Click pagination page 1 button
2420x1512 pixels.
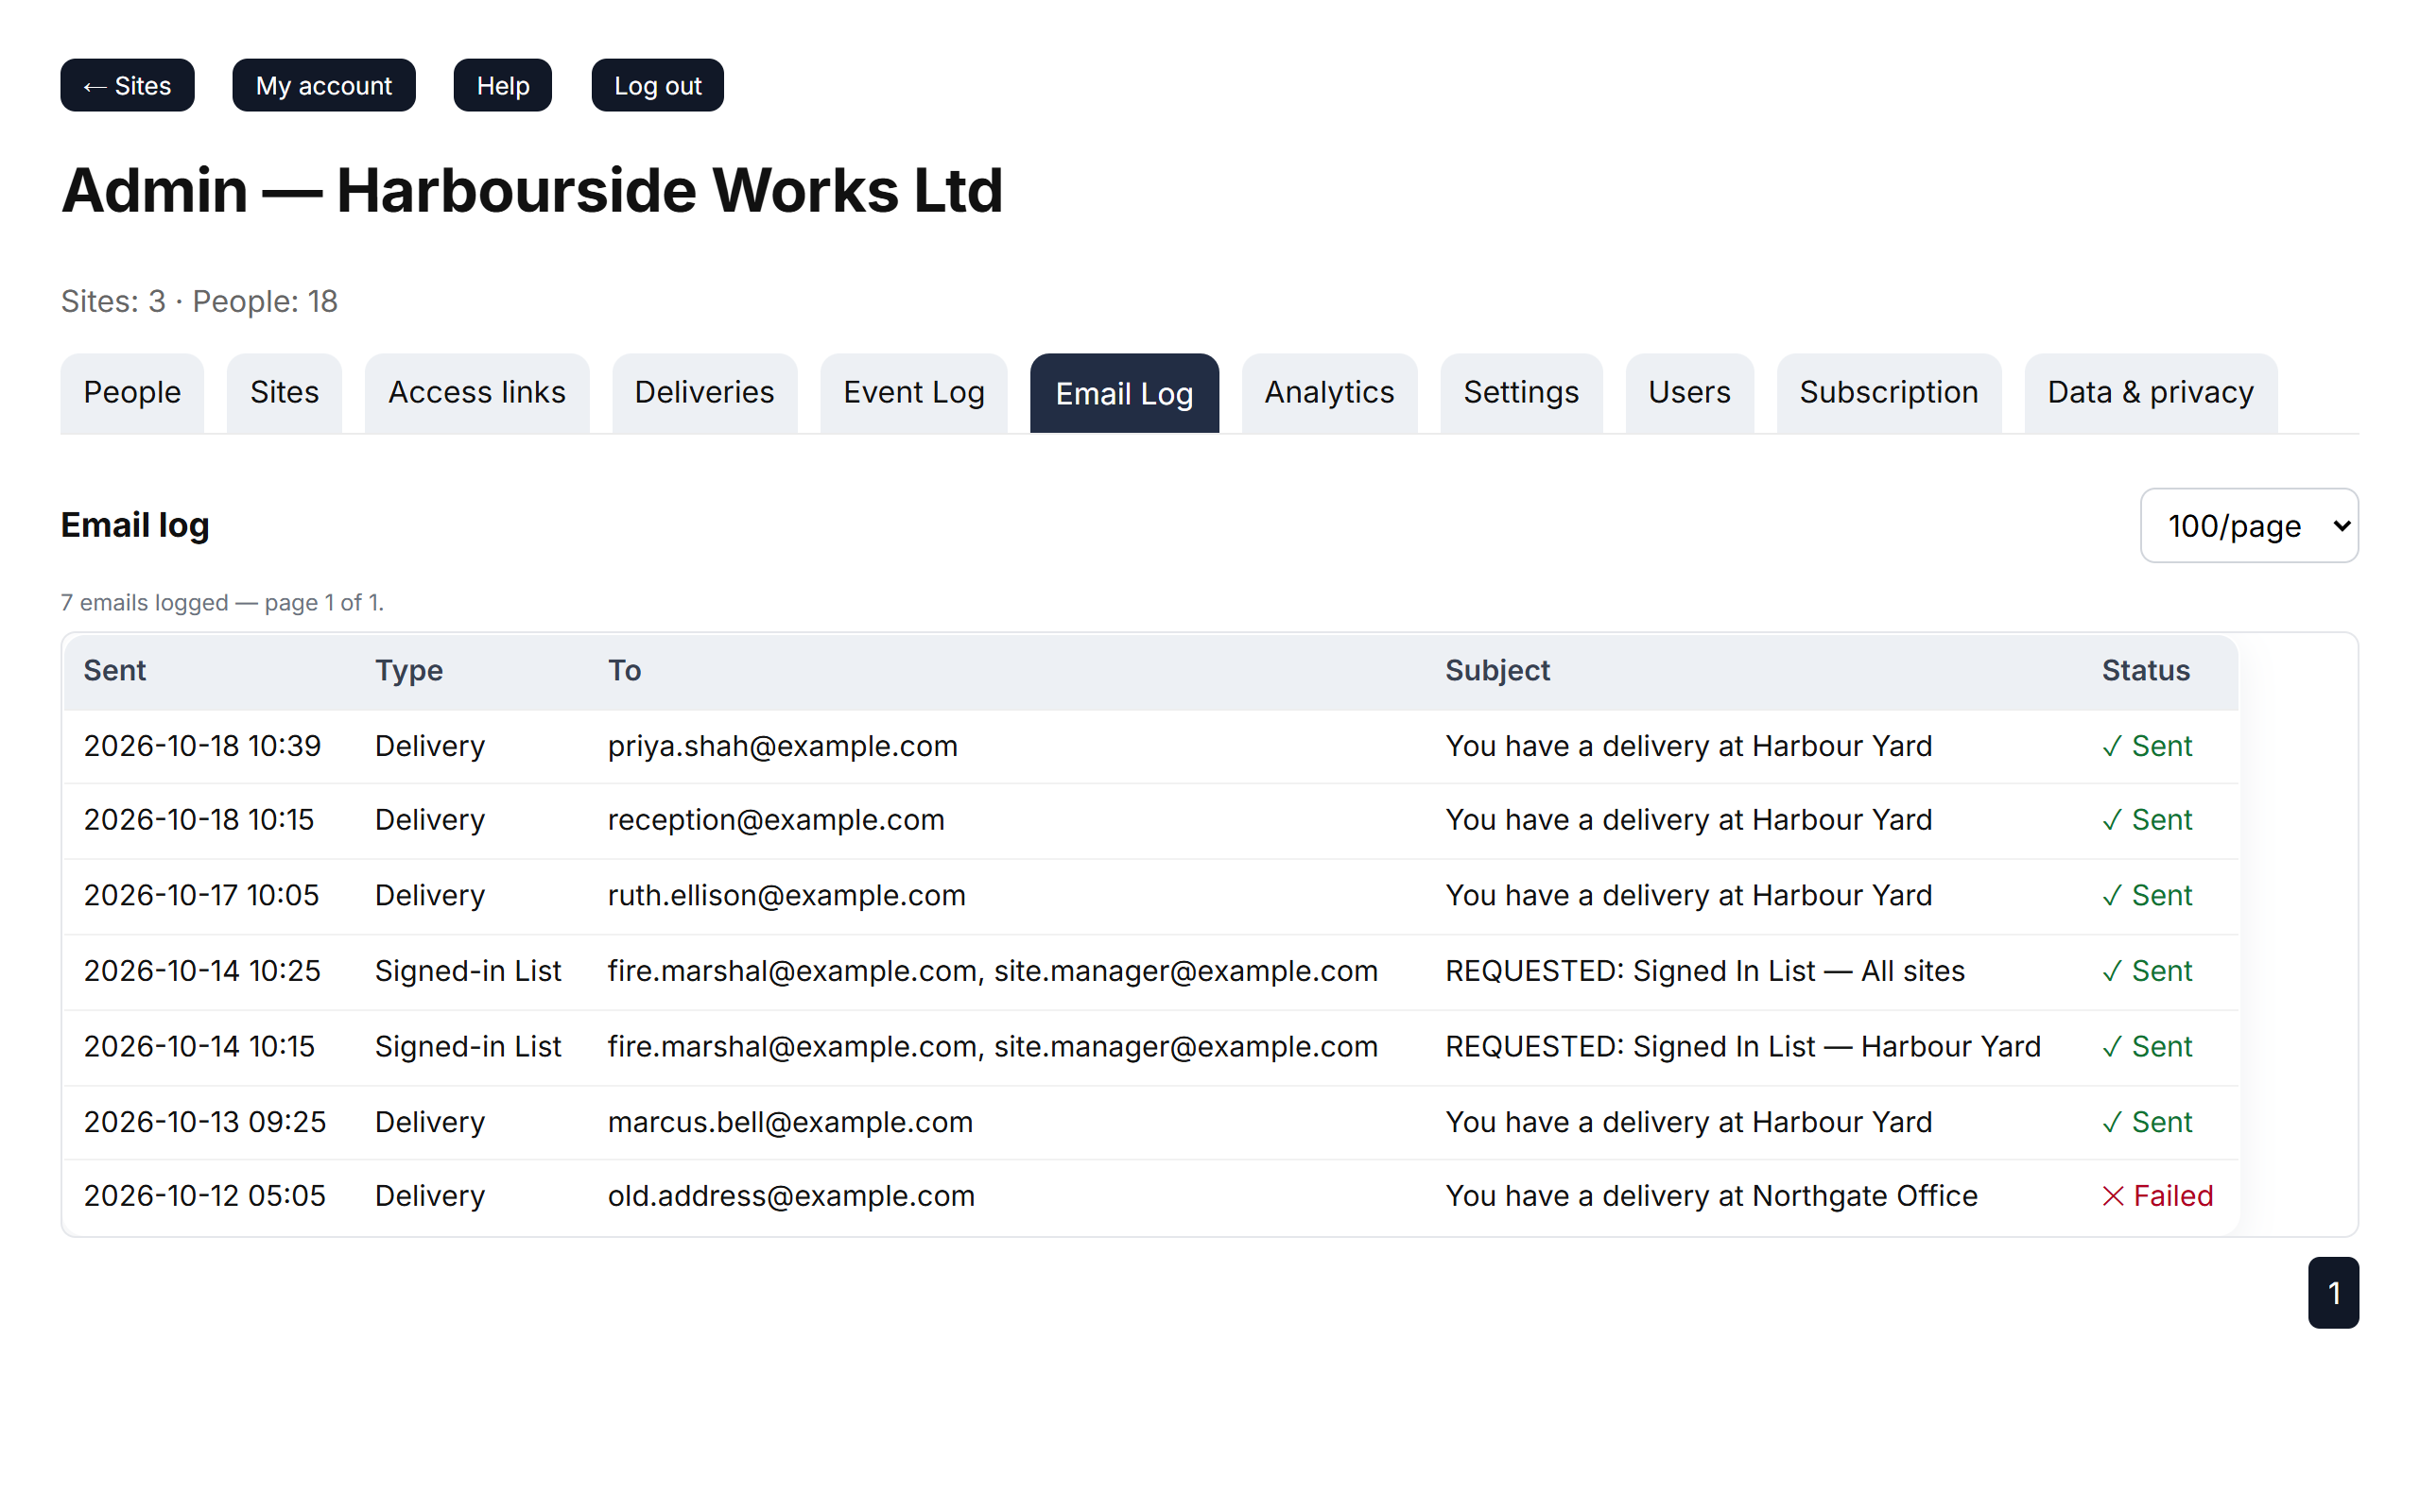(x=2333, y=1293)
